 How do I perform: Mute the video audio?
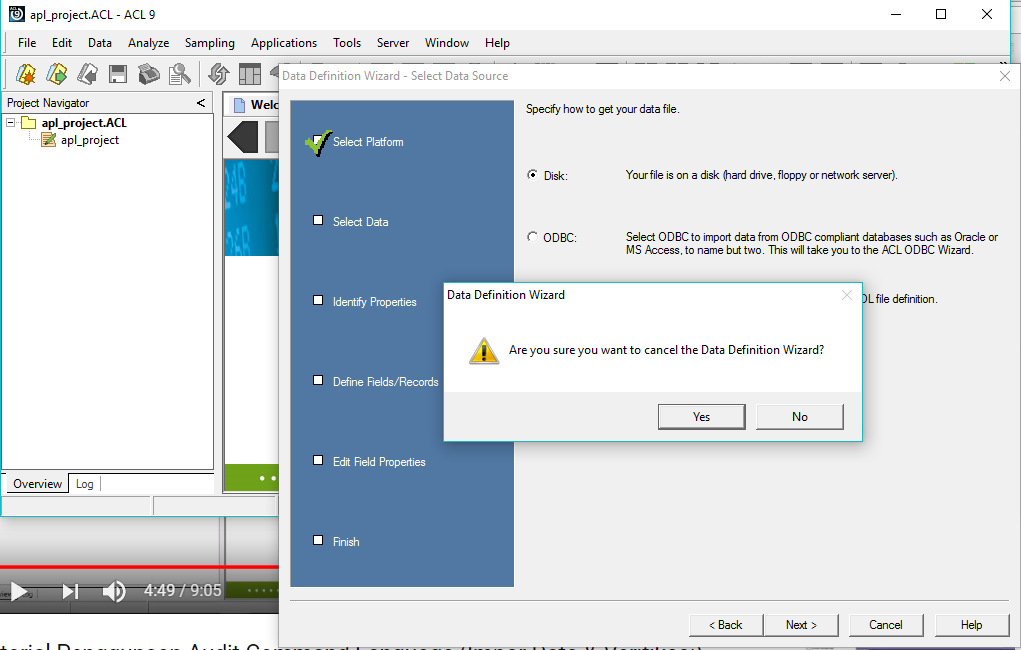click(113, 591)
